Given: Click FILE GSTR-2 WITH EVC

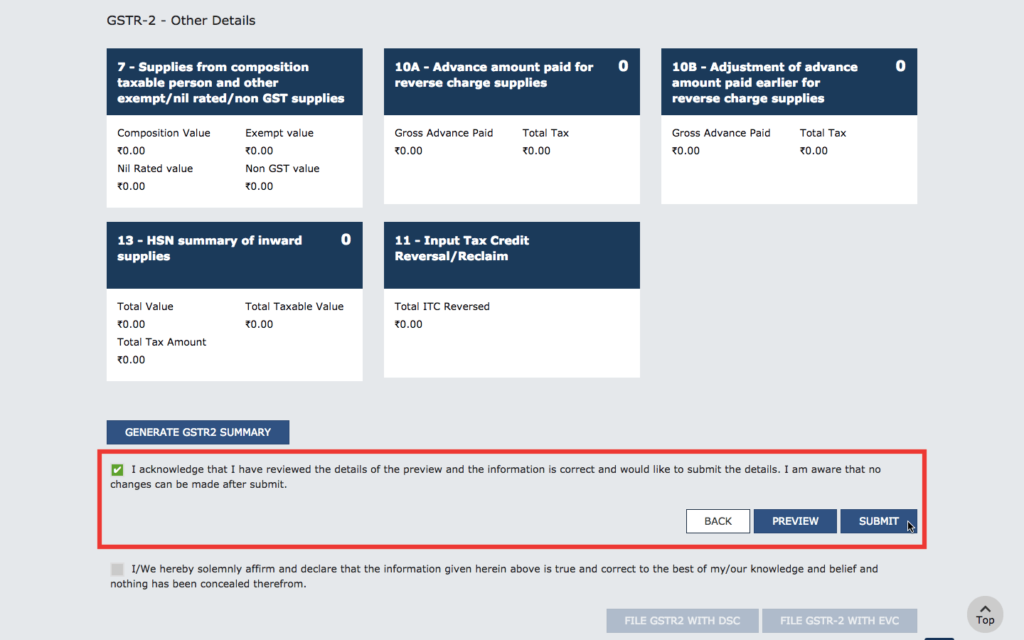Looking at the screenshot, I should pyautogui.click(x=840, y=620).
